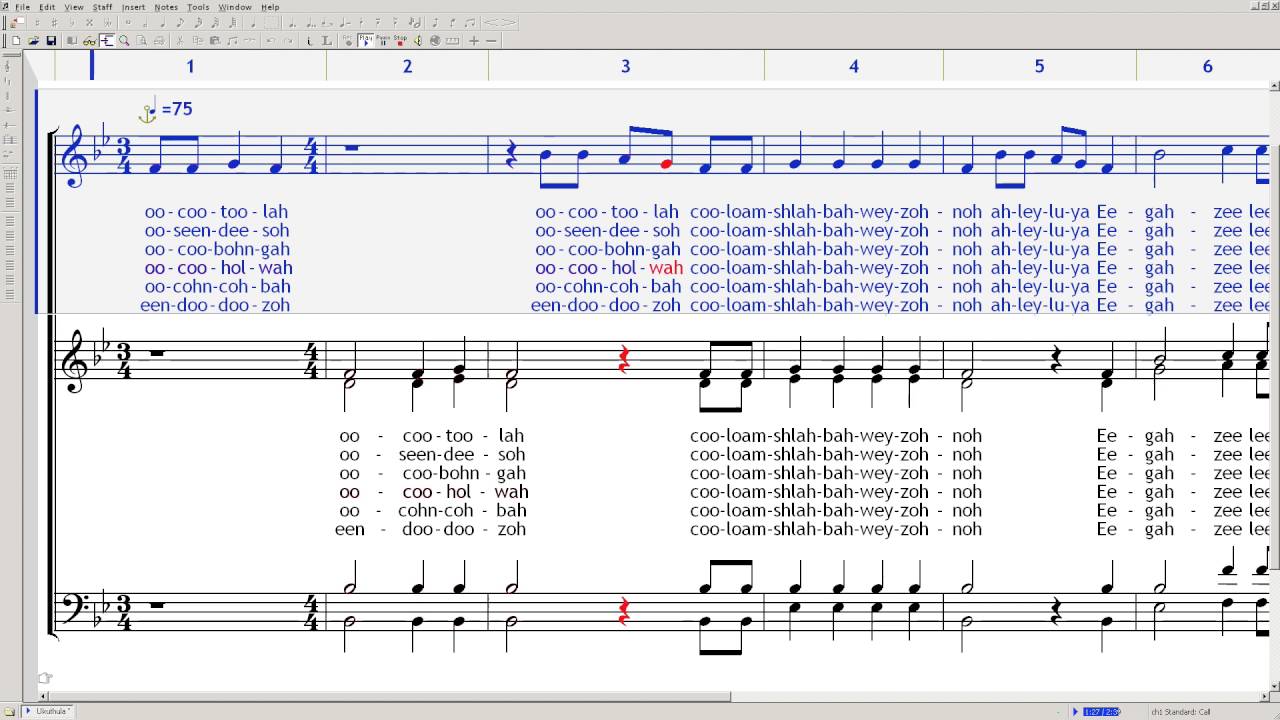Open the Tools menu

pos(198,7)
